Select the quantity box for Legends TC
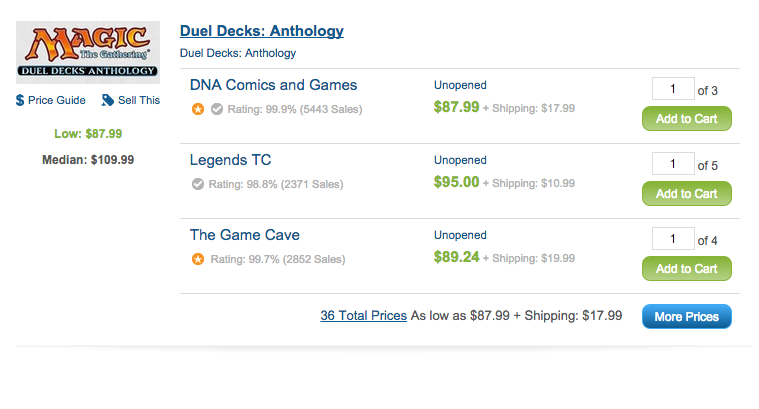This screenshot has width=759, height=409. click(673, 164)
